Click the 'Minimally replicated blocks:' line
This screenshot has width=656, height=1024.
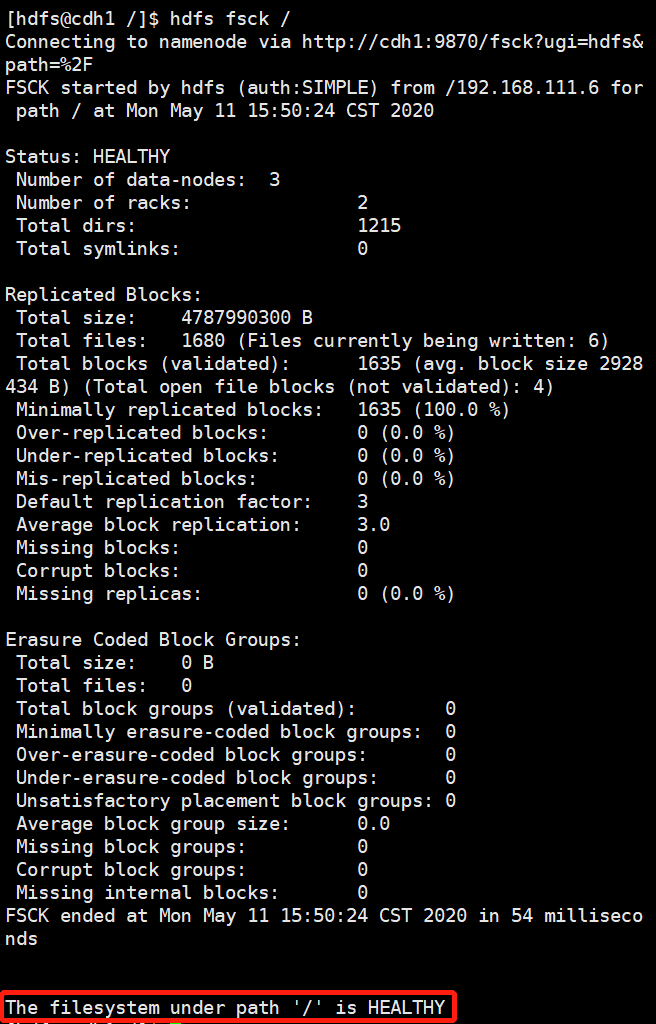point(263,409)
